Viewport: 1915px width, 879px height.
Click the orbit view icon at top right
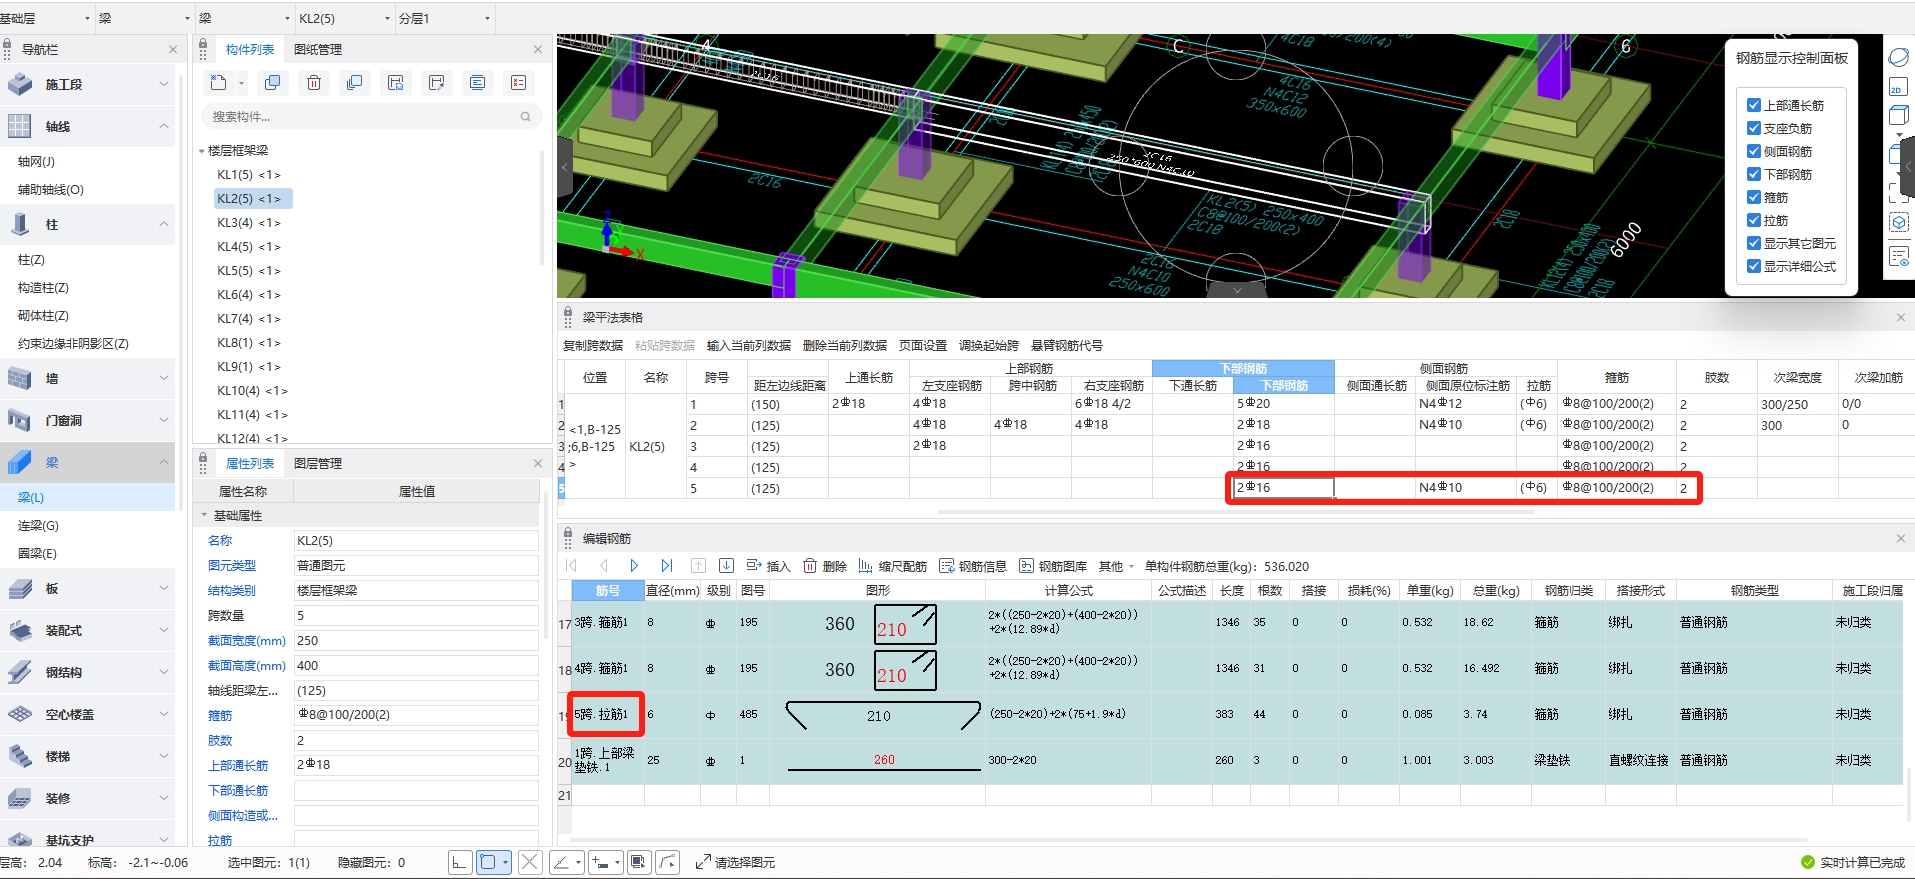(1898, 58)
